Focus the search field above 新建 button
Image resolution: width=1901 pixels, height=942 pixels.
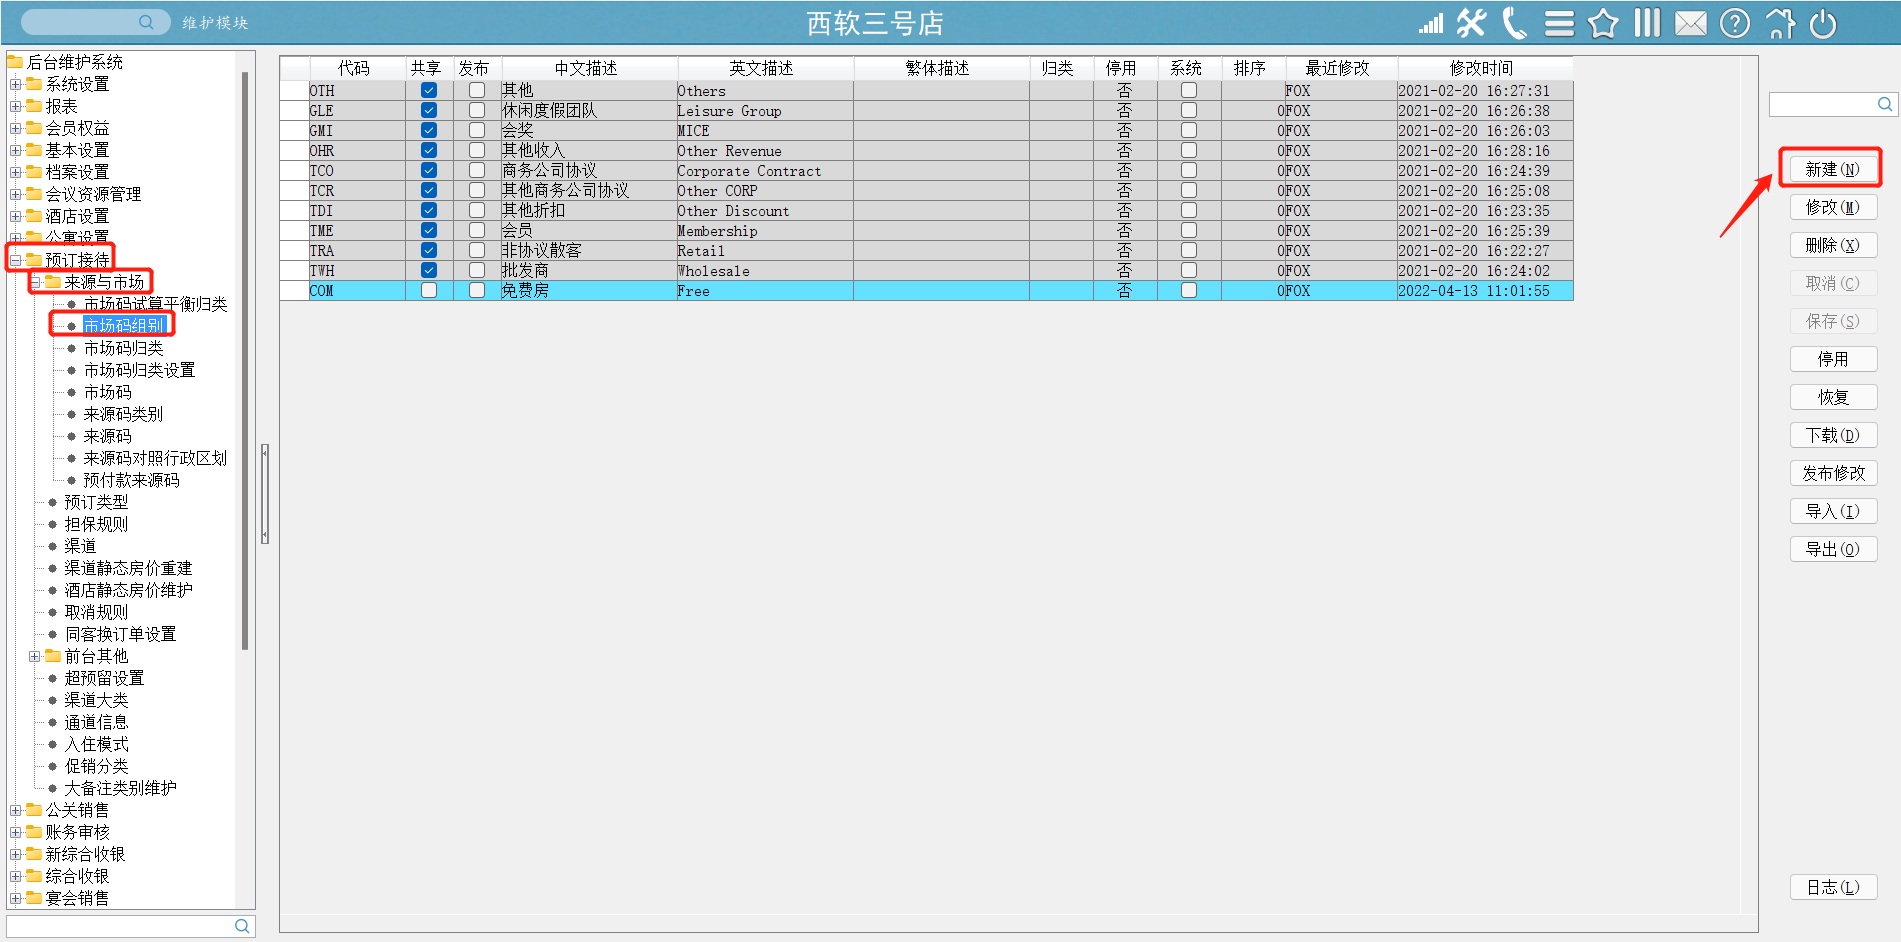(x=1823, y=105)
